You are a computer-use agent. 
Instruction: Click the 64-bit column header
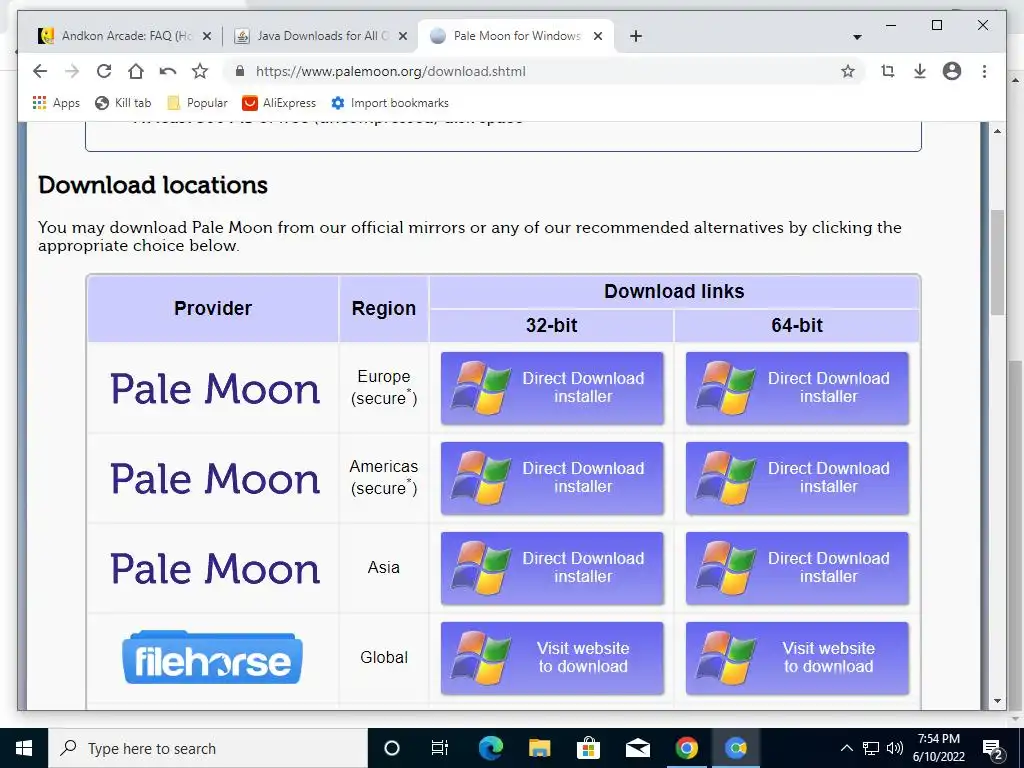click(x=797, y=325)
